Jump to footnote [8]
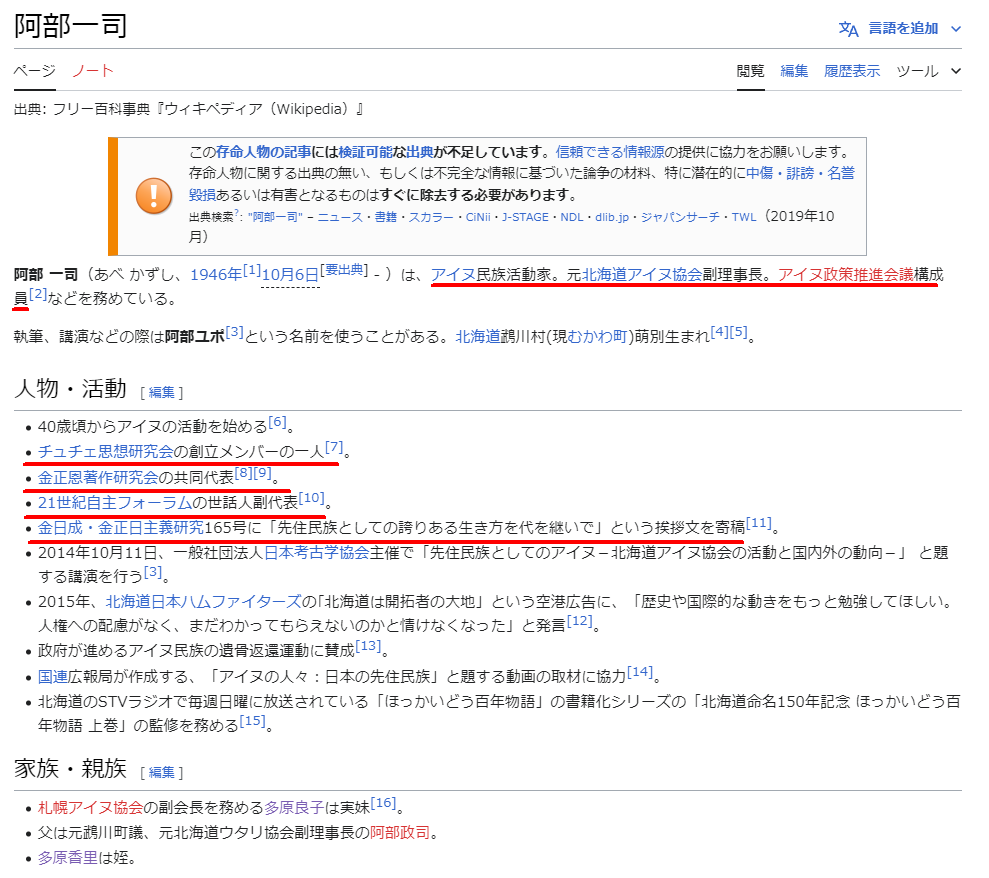The width and height of the screenshot is (989, 878). (x=243, y=472)
